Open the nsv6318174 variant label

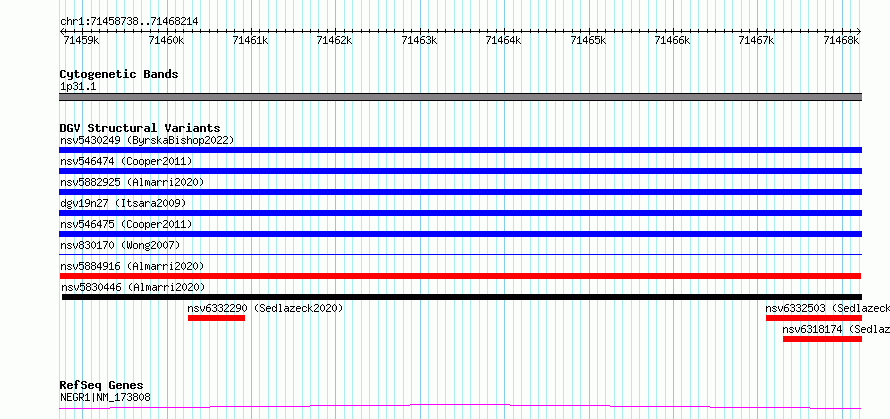(836, 329)
